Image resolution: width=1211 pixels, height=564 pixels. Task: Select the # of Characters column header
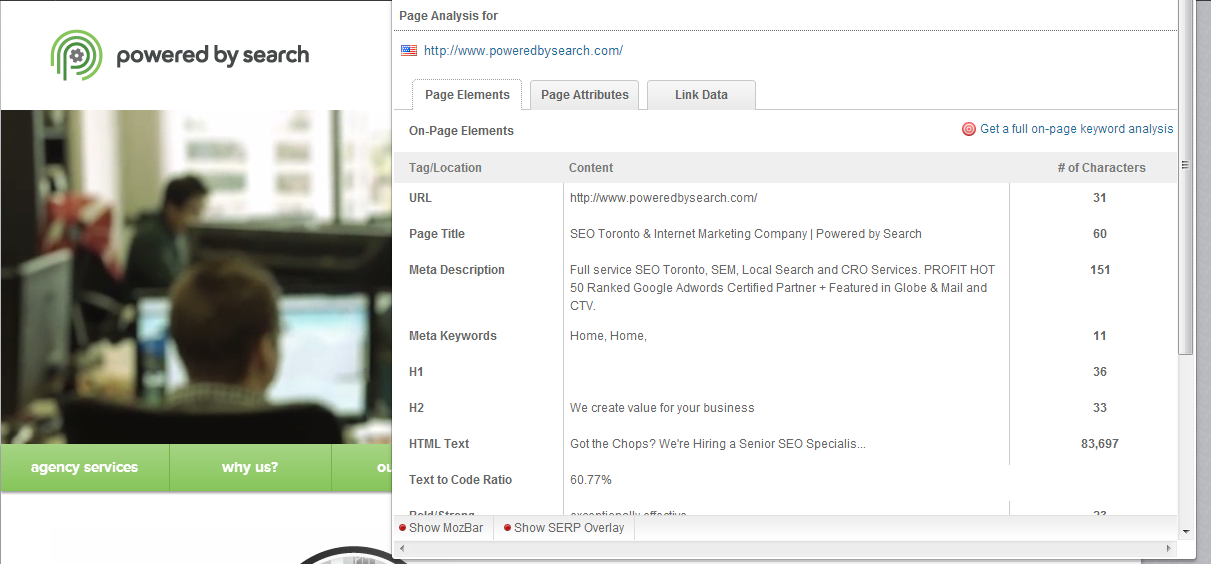point(1101,168)
